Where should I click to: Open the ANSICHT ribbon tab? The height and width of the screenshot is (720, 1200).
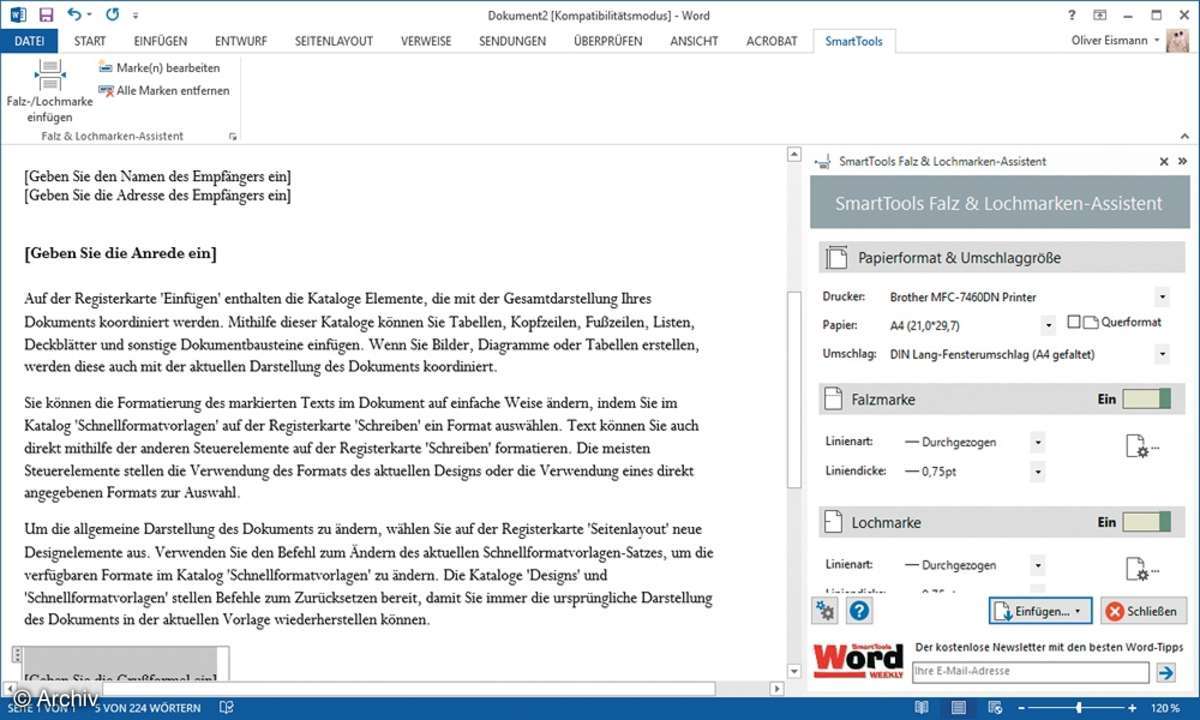pyautogui.click(x=694, y=41)
